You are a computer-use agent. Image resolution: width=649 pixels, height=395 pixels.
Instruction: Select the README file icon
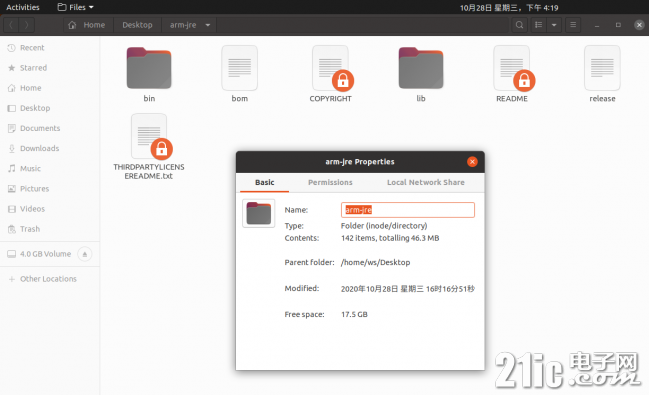tap(512, 68)
